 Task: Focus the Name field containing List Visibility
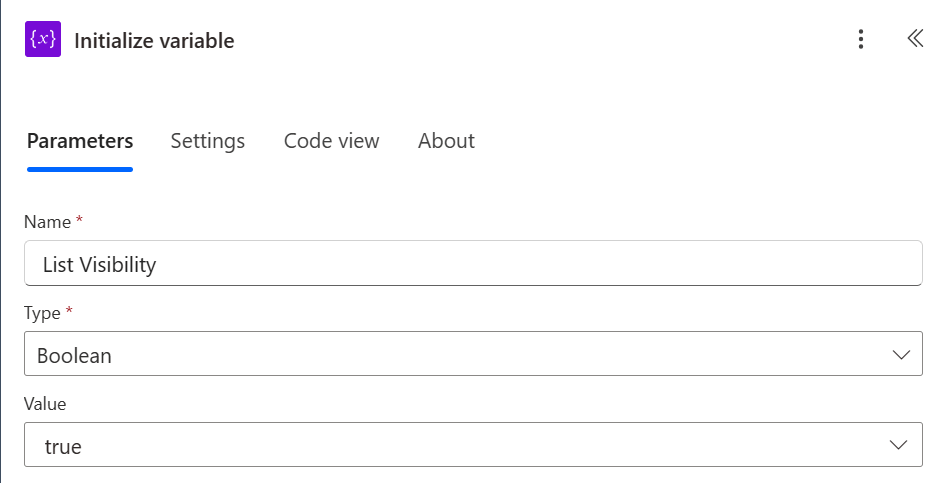click(472, 264)
